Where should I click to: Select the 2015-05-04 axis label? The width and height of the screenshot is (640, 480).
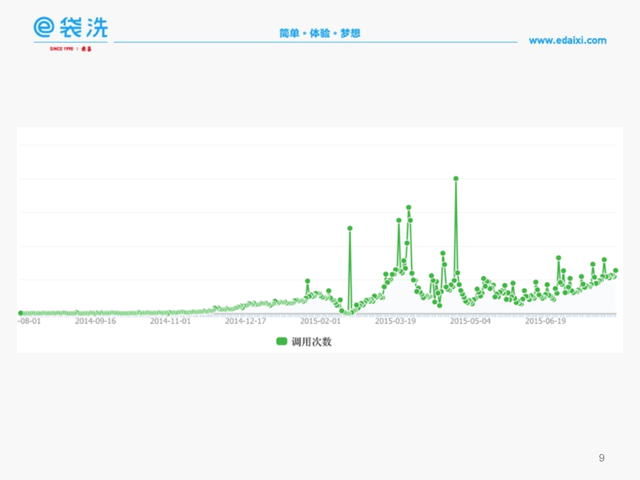tap(471, 322)
